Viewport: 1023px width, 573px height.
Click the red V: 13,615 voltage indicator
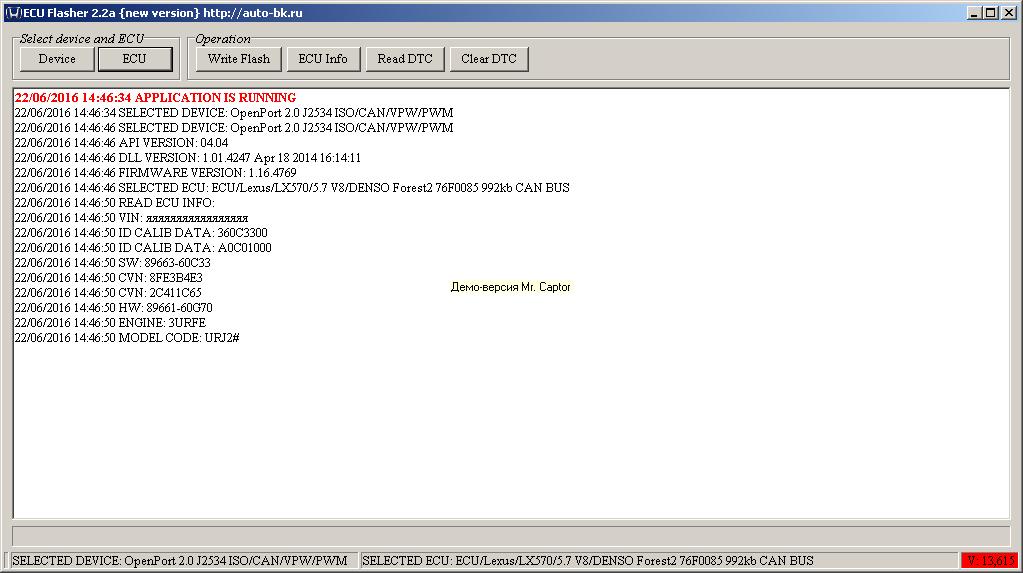990,561
